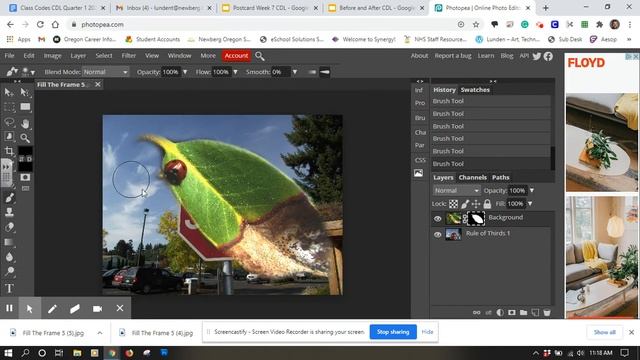The width and height of the screenshot is (640, 360).
Task: Click Show all downloads
Action: pyautogui.click(x=604, y=332)
